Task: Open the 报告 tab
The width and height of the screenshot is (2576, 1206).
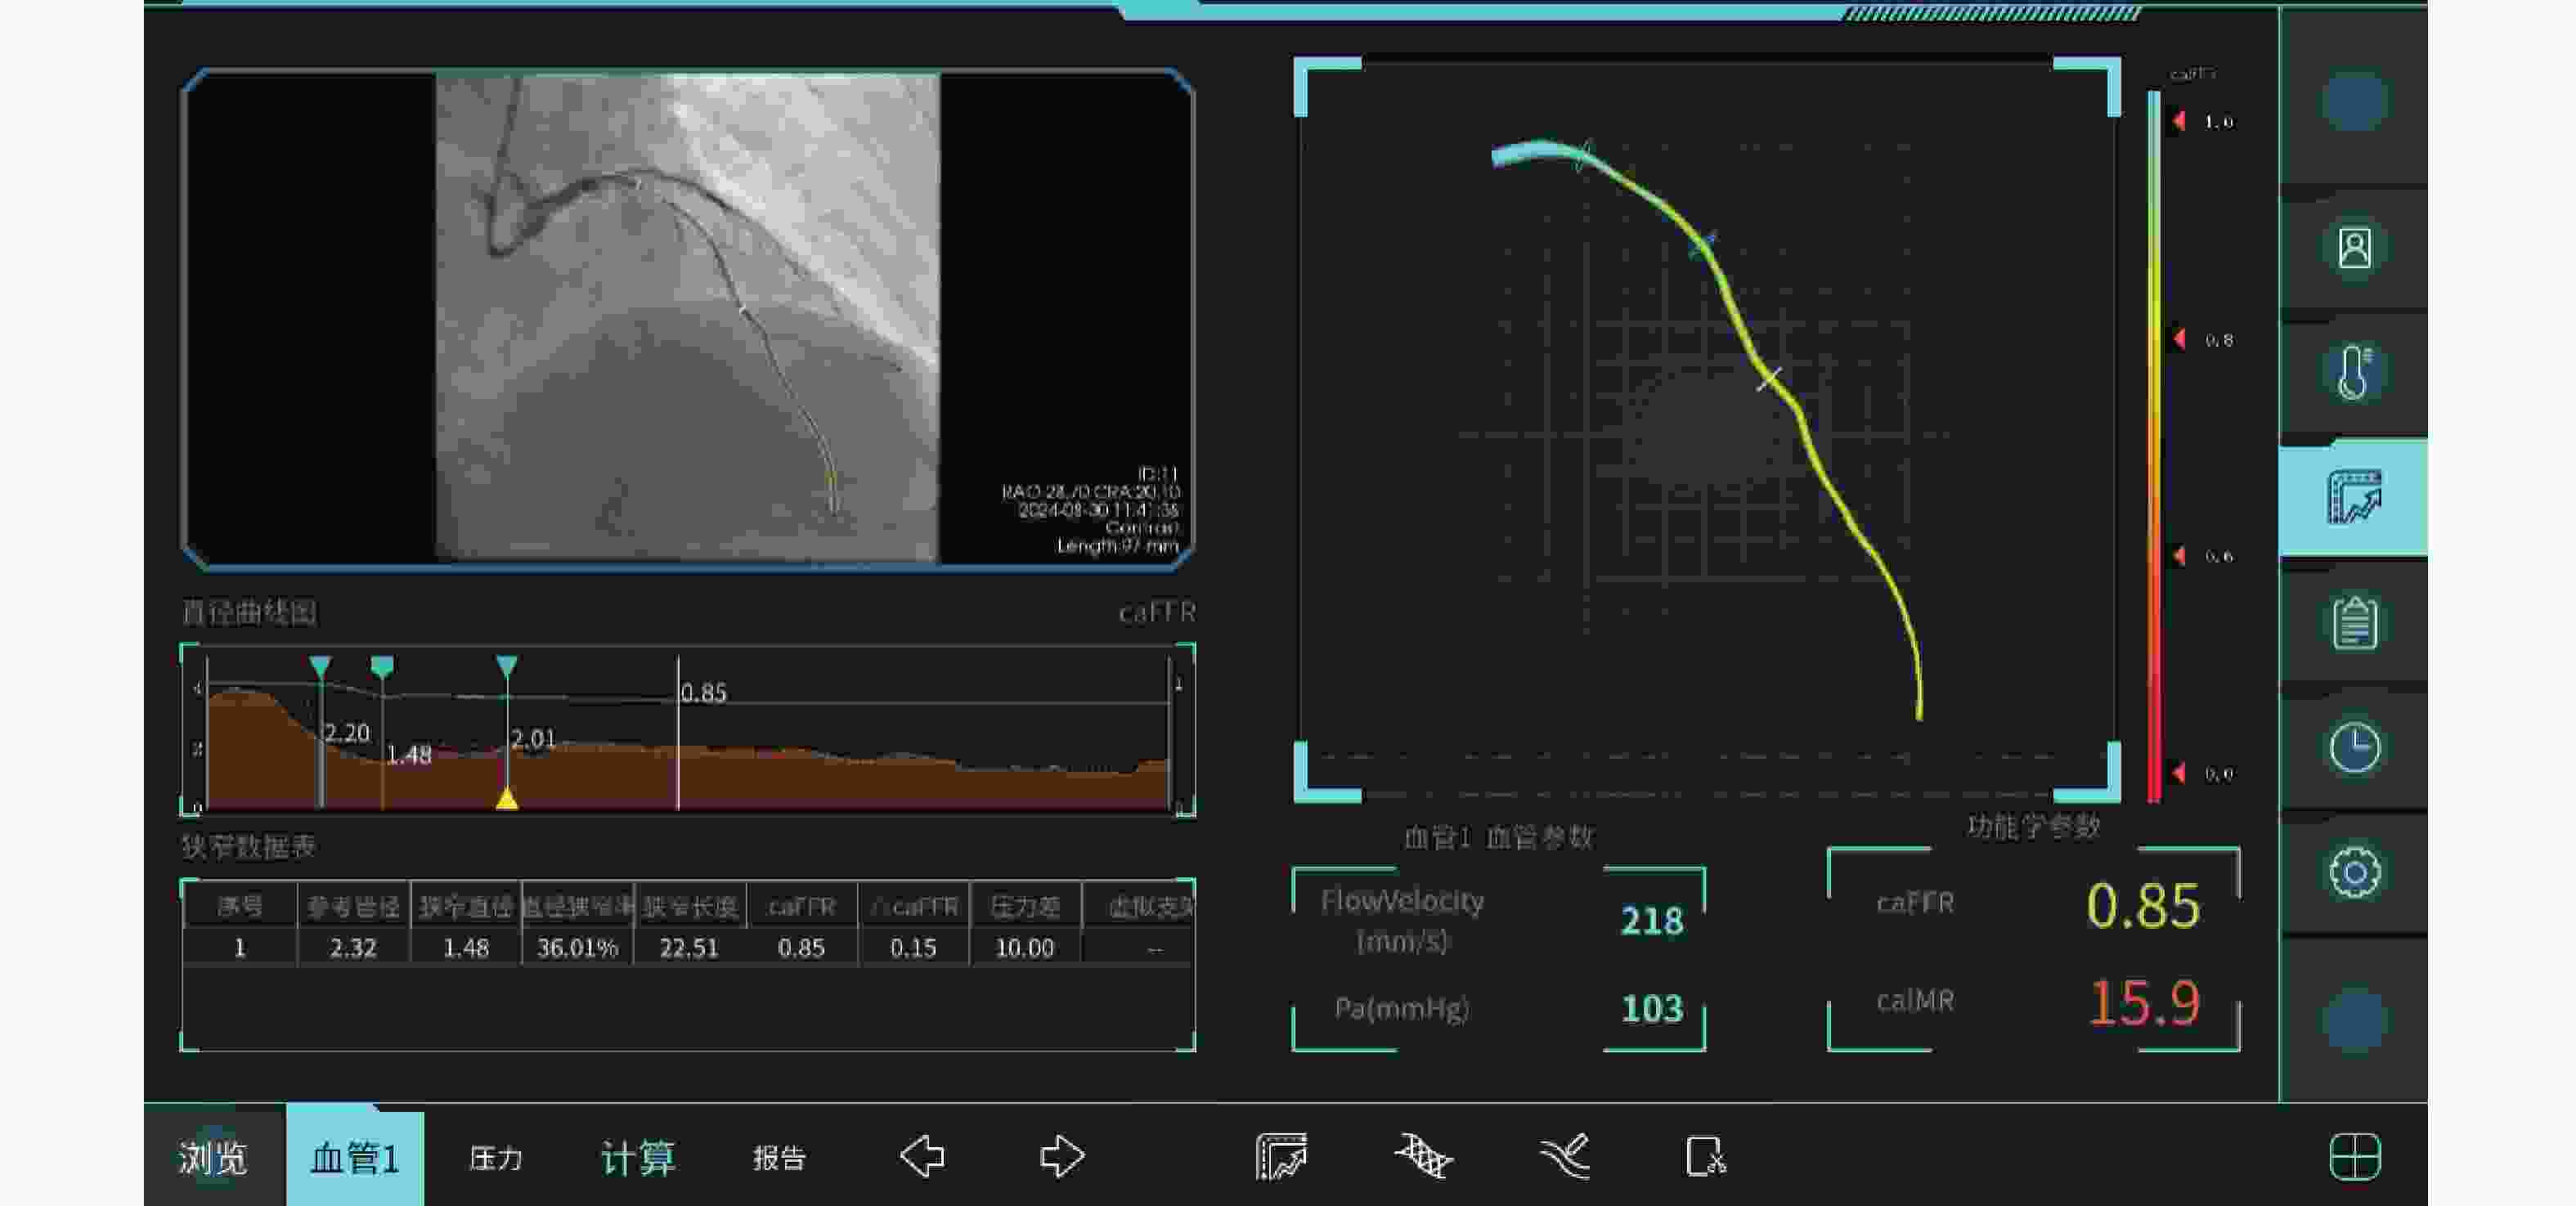Action: tap(779, 1158)
